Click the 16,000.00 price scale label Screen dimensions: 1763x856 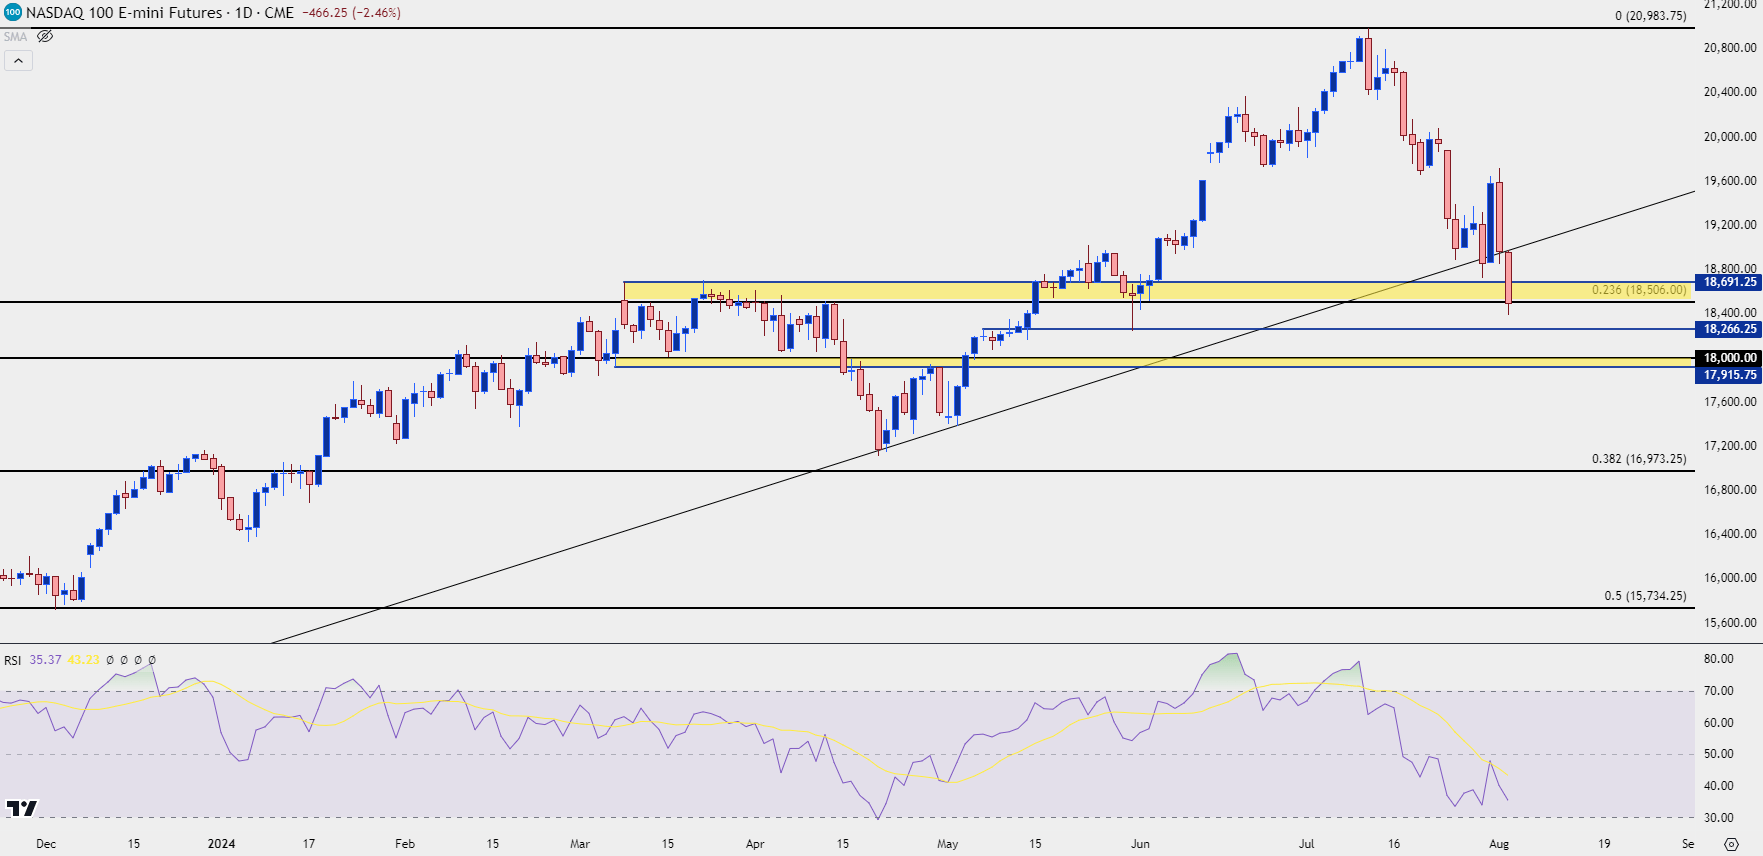point(1730,578)
